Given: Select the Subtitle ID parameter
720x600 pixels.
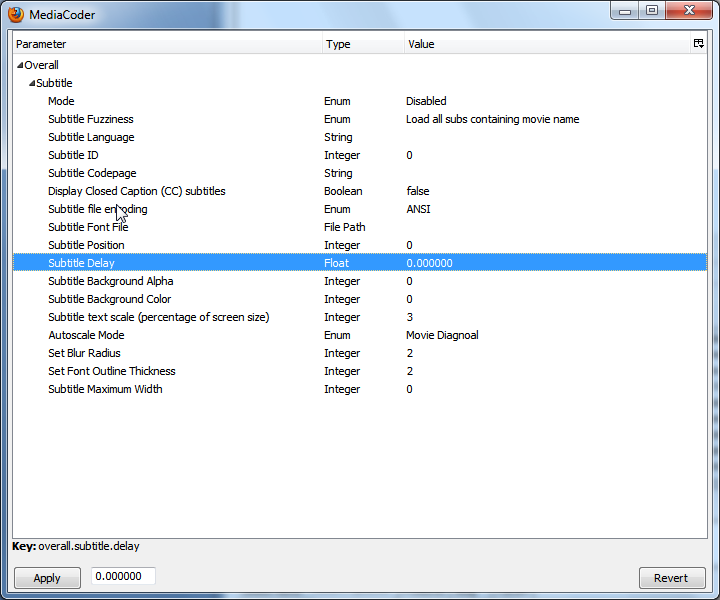Looking at the screenshot, I should click(360, 155).
